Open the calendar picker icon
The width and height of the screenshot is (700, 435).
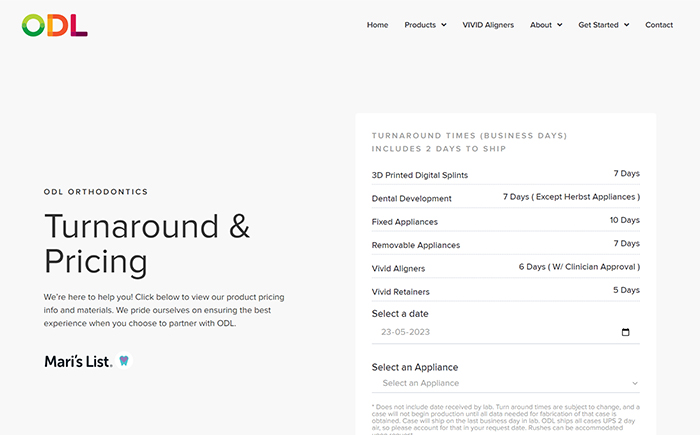pos(625,332)
